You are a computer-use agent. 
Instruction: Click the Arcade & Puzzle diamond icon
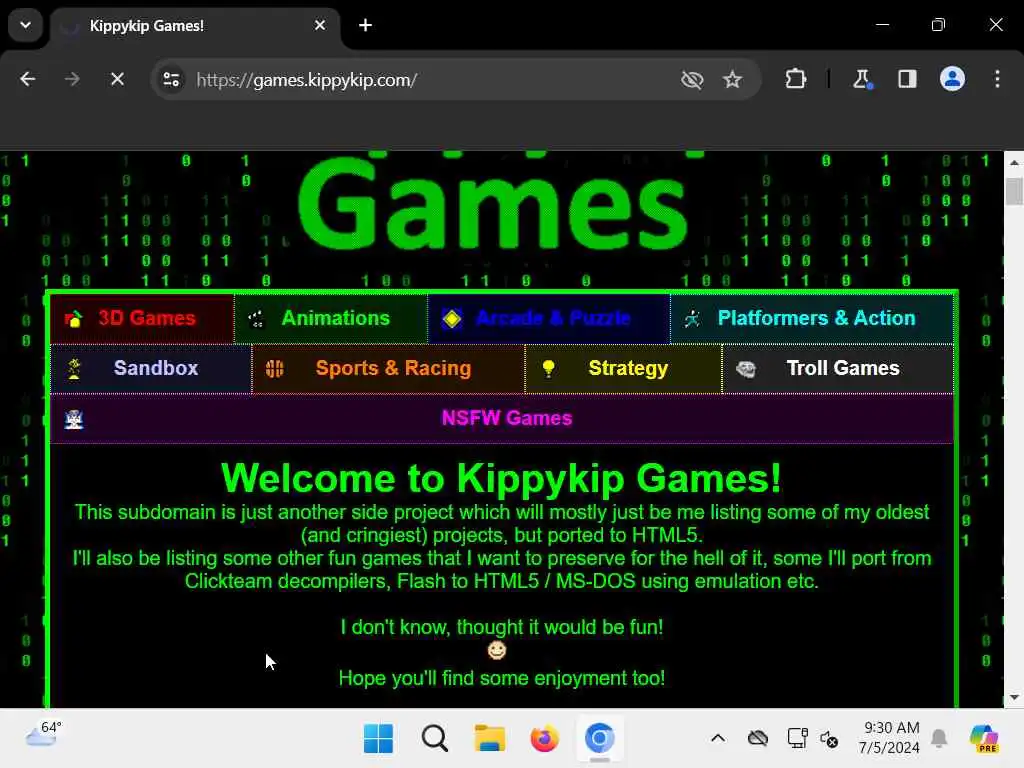coord(451,319)
